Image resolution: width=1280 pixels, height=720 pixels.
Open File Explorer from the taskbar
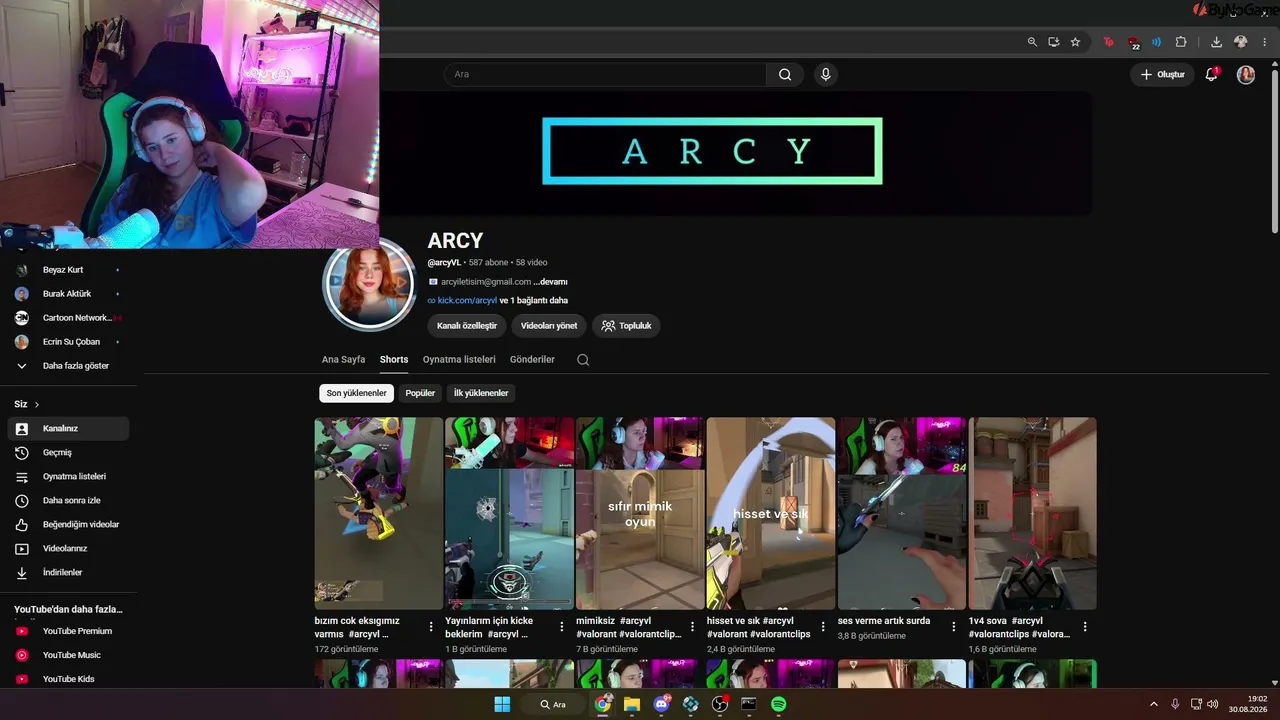click(632, 704)
